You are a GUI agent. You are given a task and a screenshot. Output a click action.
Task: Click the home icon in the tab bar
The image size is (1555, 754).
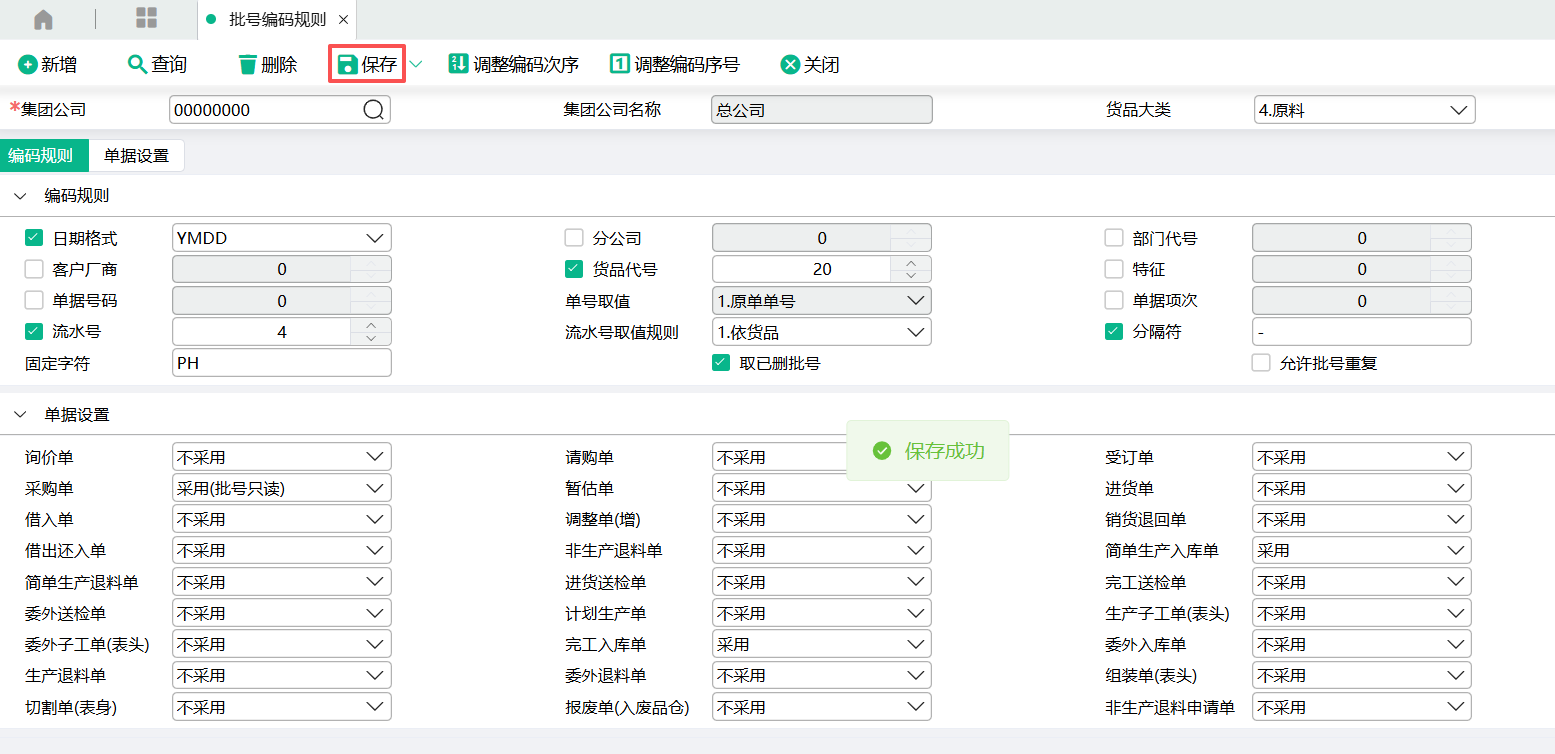(x=43, y=19)
